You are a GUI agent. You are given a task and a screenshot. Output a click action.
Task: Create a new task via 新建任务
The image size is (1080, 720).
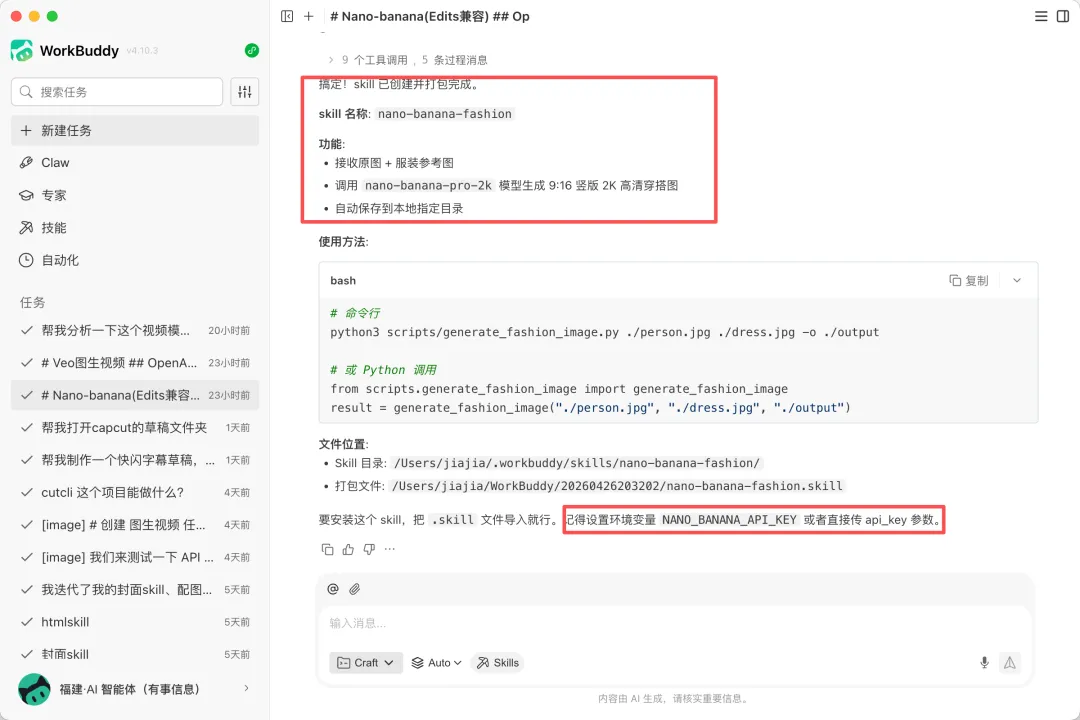point(135,130)
